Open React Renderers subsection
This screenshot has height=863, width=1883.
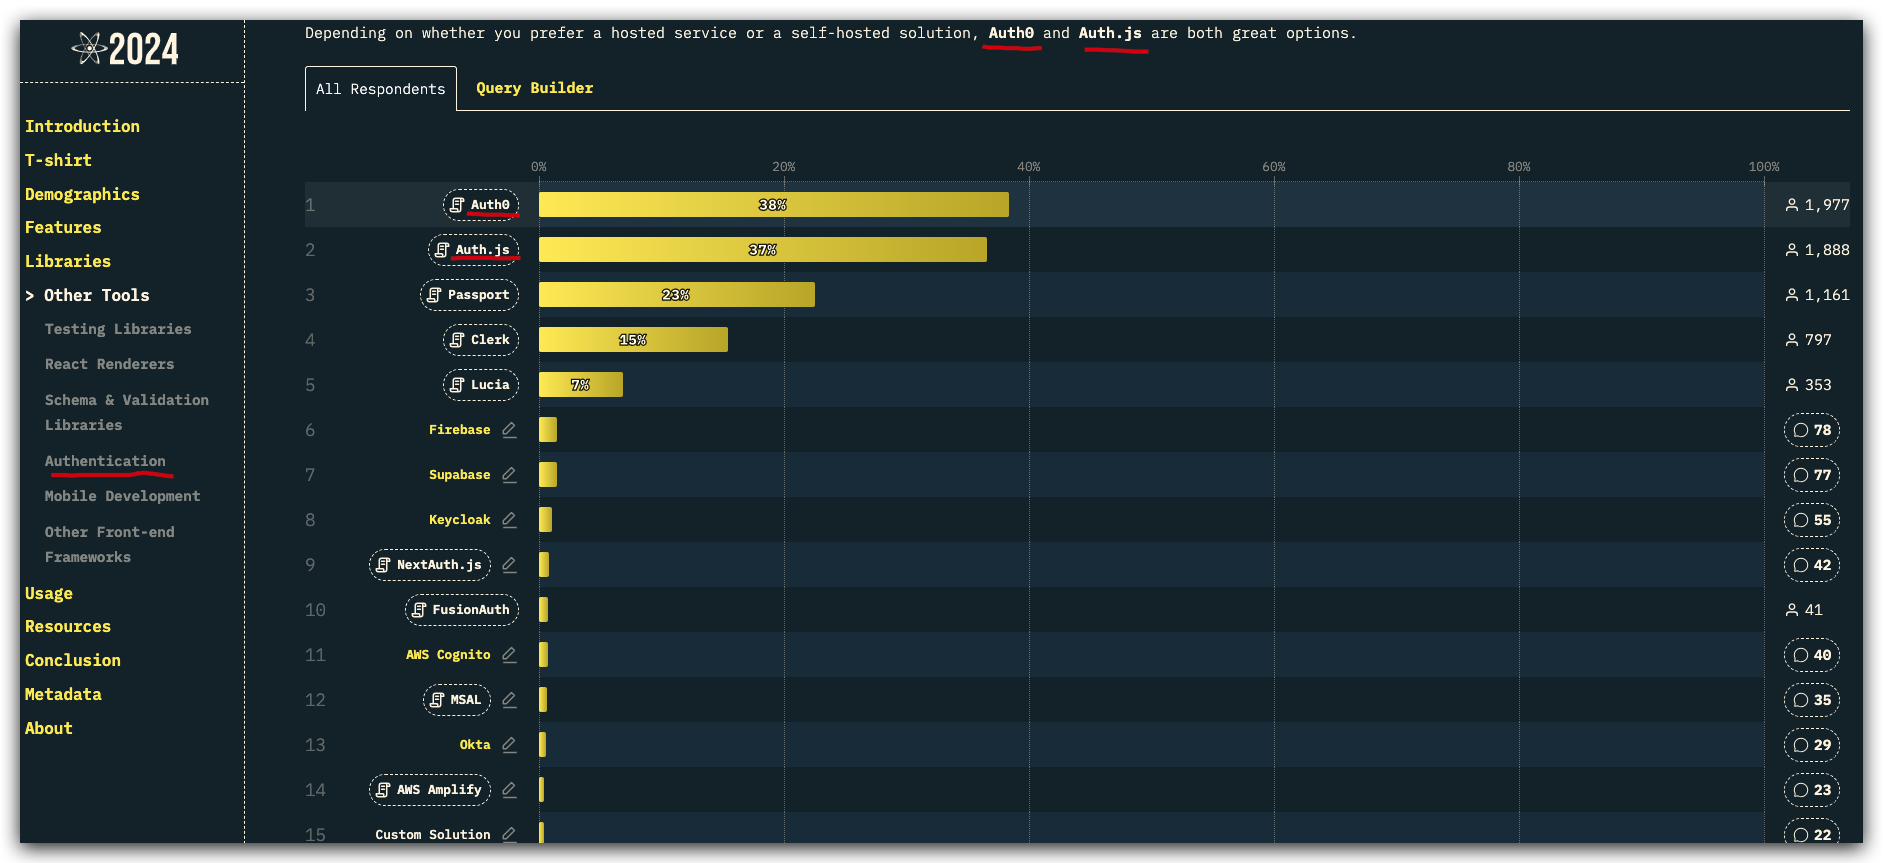[x=109, y=364]
